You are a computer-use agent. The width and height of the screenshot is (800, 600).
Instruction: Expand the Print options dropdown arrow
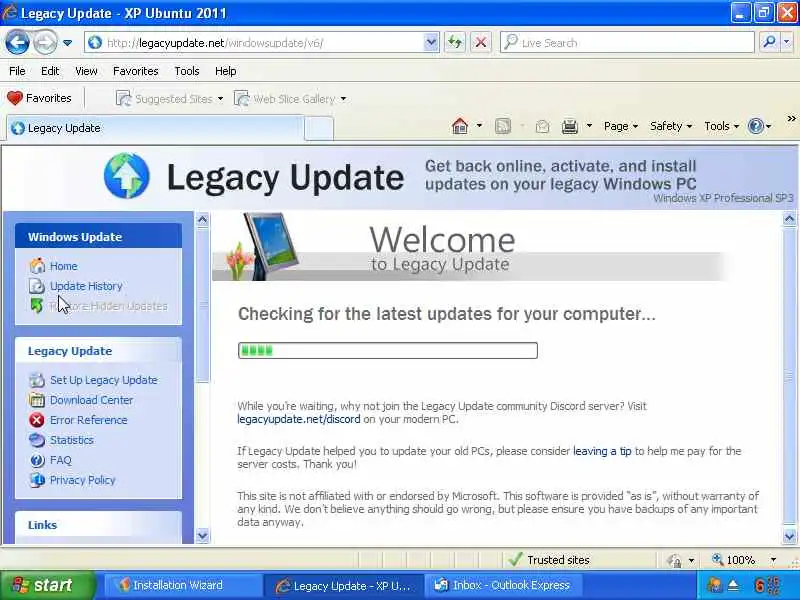[x=589, y=126]
